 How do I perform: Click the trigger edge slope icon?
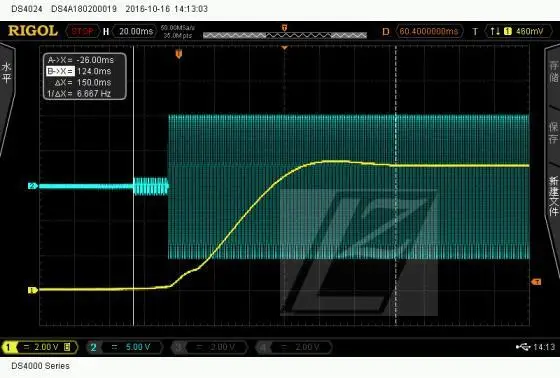[495, 31]
